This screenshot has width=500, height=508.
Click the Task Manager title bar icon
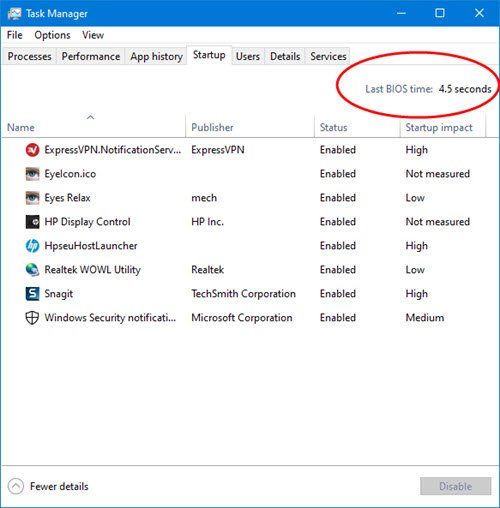pos(14,14)
